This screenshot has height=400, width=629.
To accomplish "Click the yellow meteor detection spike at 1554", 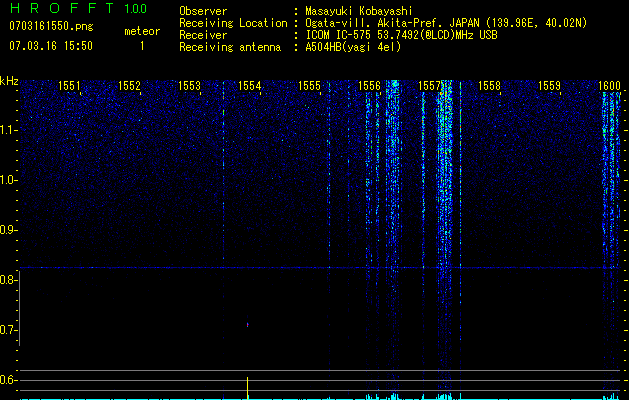I will pos(248,388).
